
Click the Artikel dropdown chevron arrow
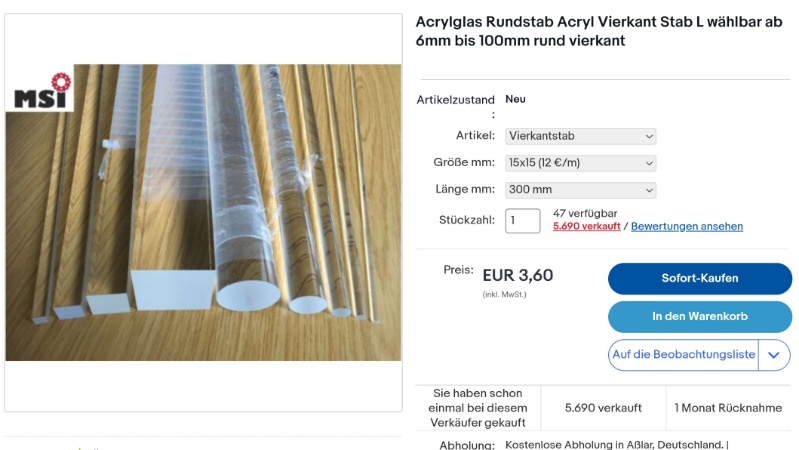click(x=649, y=137)
